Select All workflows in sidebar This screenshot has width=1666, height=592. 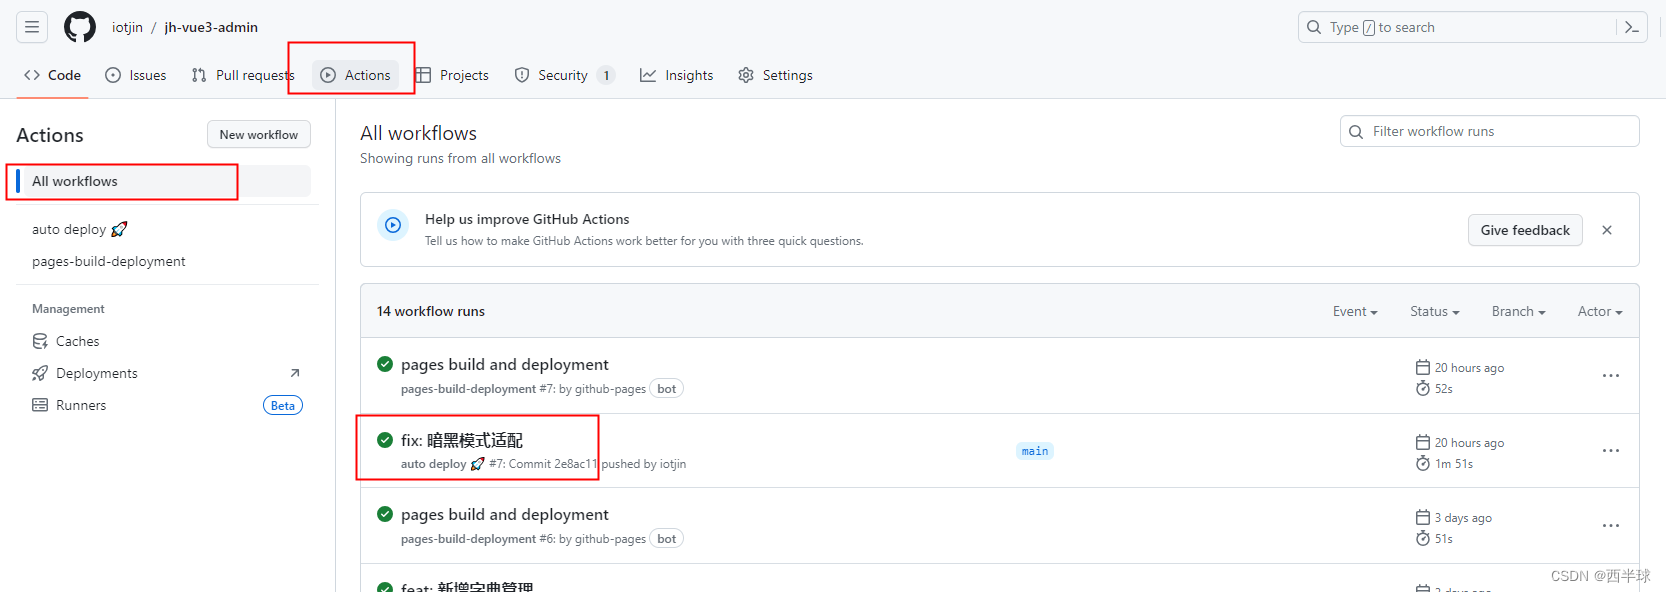[x=163, y=181]
